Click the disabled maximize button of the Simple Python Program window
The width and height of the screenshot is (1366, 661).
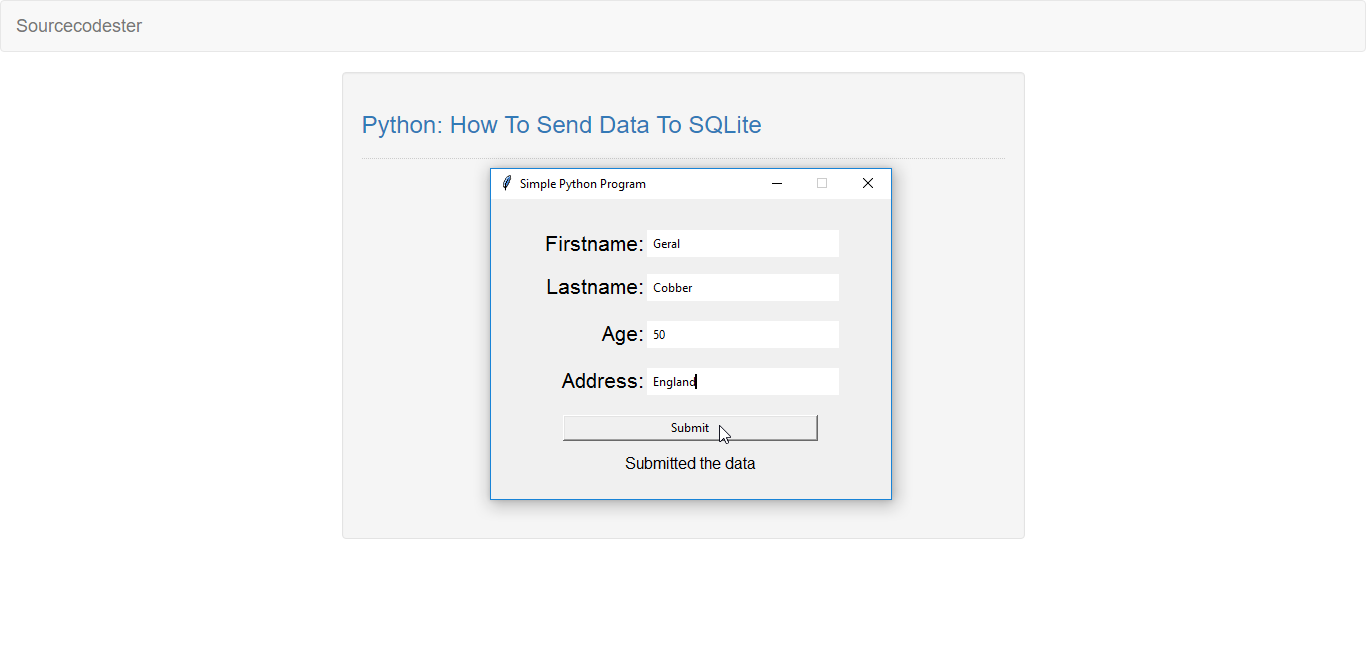pyautogui.click(x=822, y=184)
